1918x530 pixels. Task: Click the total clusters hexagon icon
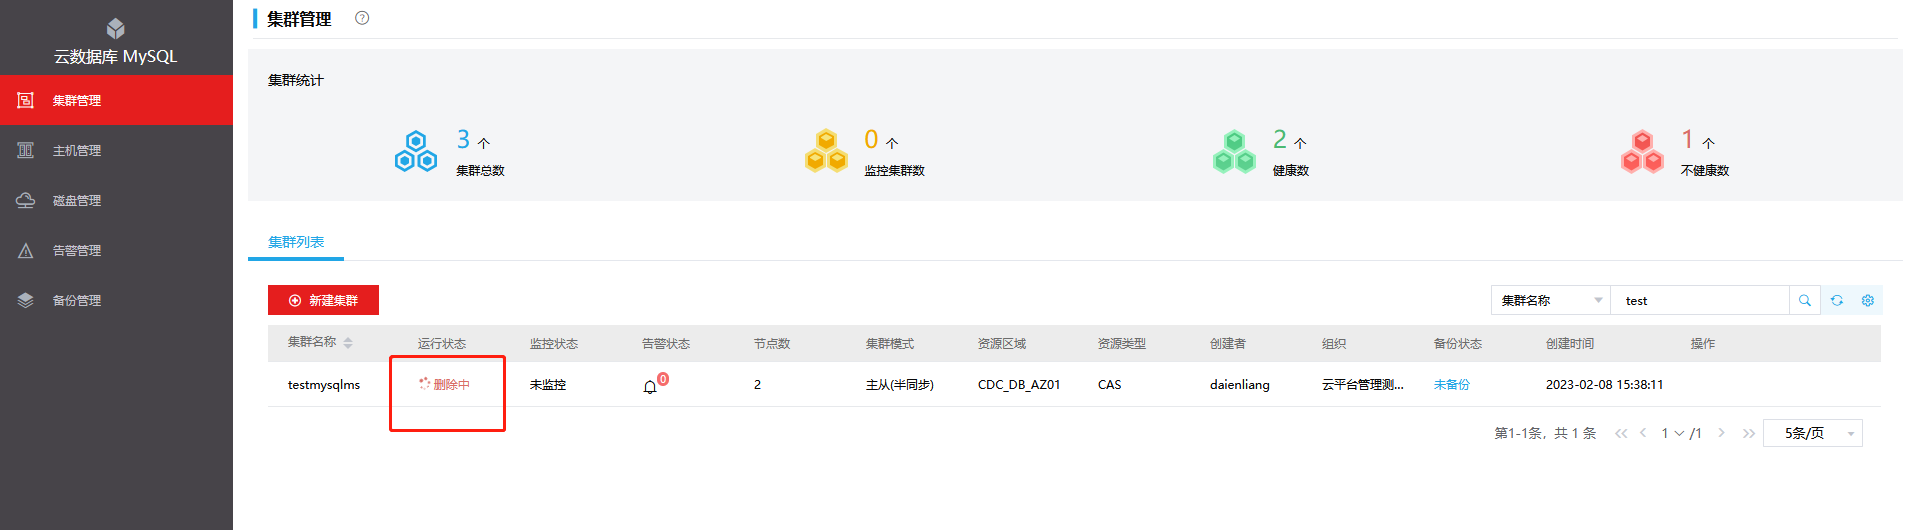(416, 151)
